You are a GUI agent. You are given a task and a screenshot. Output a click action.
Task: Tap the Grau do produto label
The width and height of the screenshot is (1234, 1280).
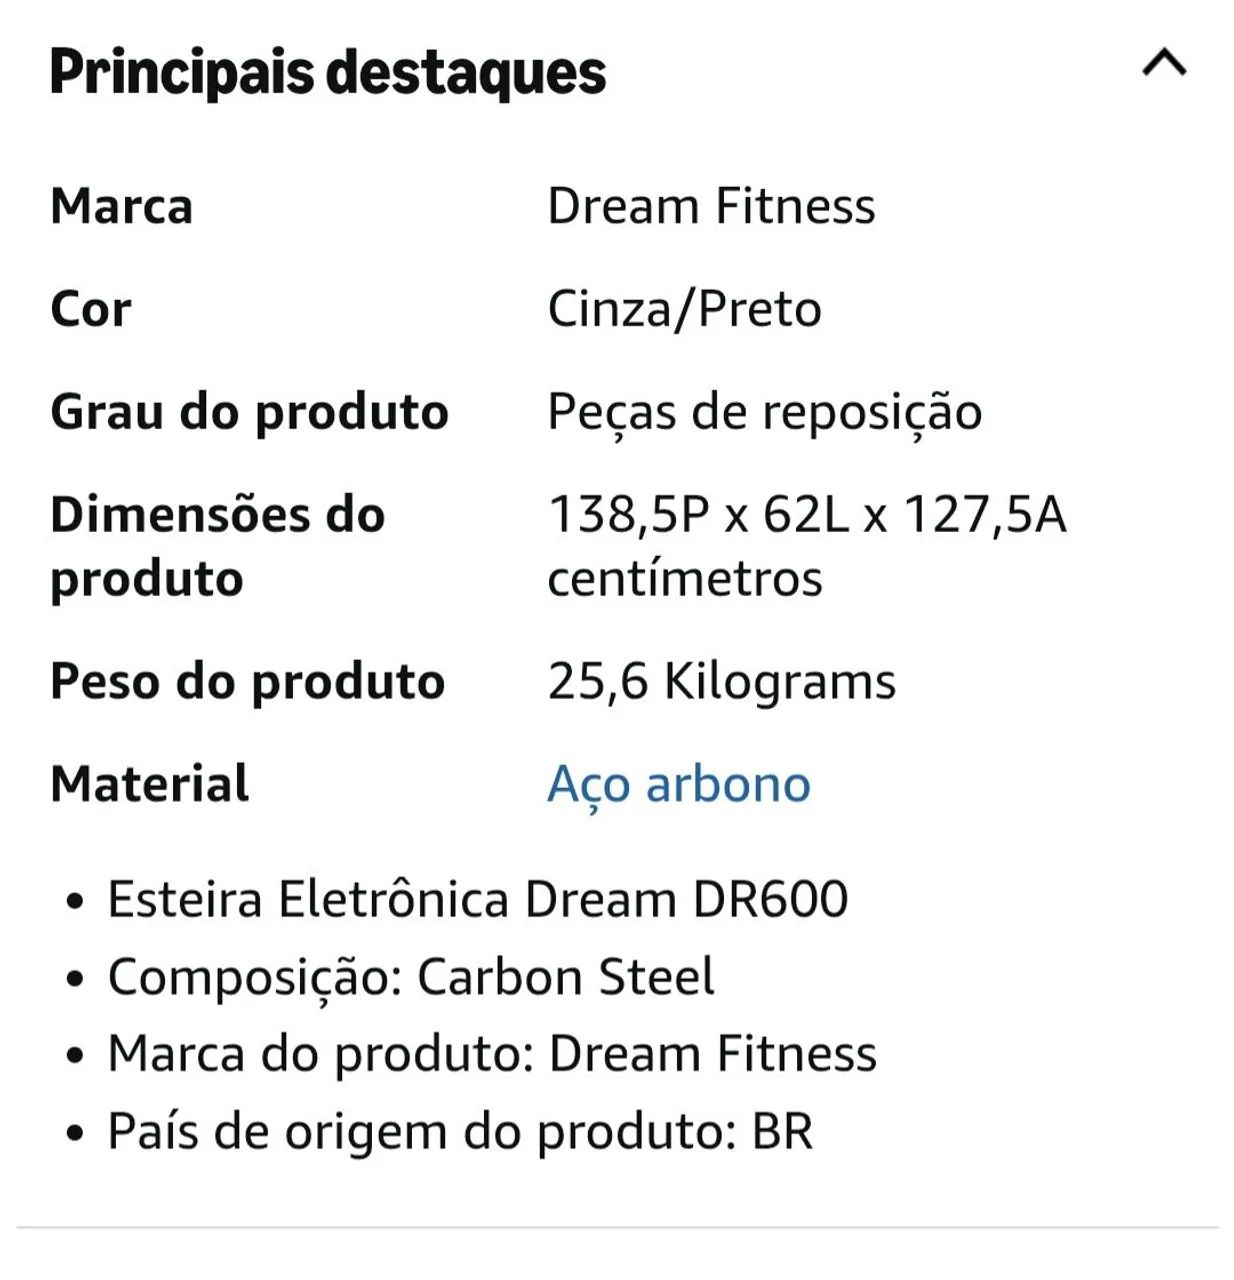[250, 412]
